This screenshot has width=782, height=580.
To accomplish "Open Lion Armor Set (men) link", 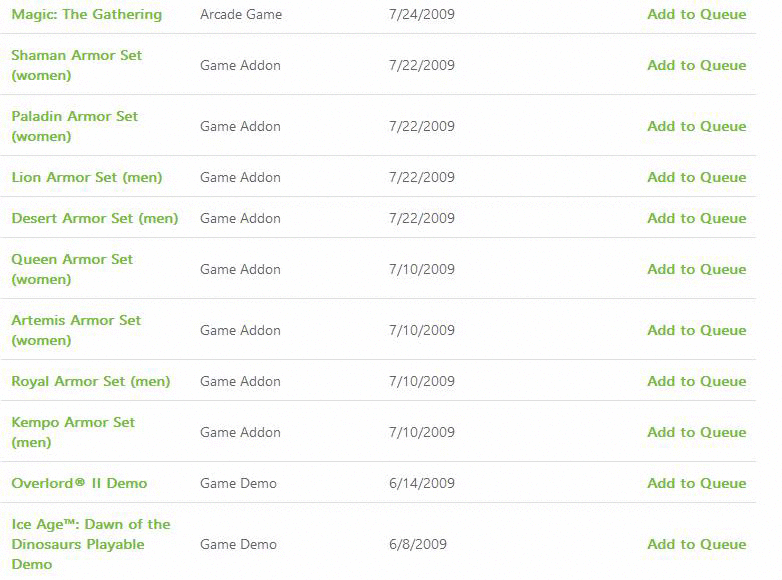I will tap(87, 178).
